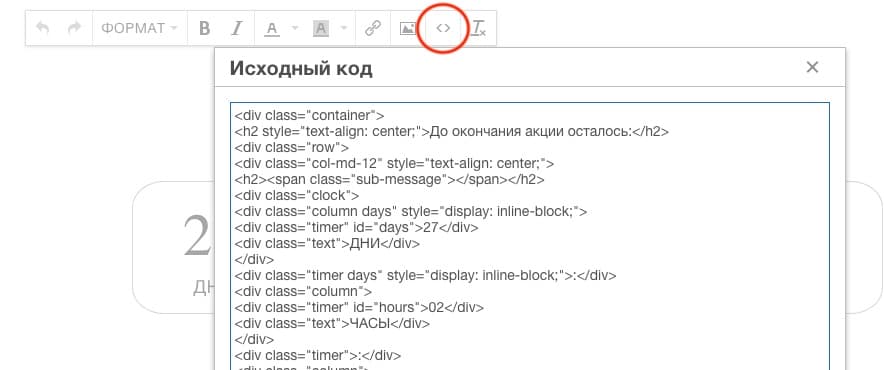Insert a link with chain icon
Screen dimensions: 884x370
pyautogui.click(x=373, y=28)
